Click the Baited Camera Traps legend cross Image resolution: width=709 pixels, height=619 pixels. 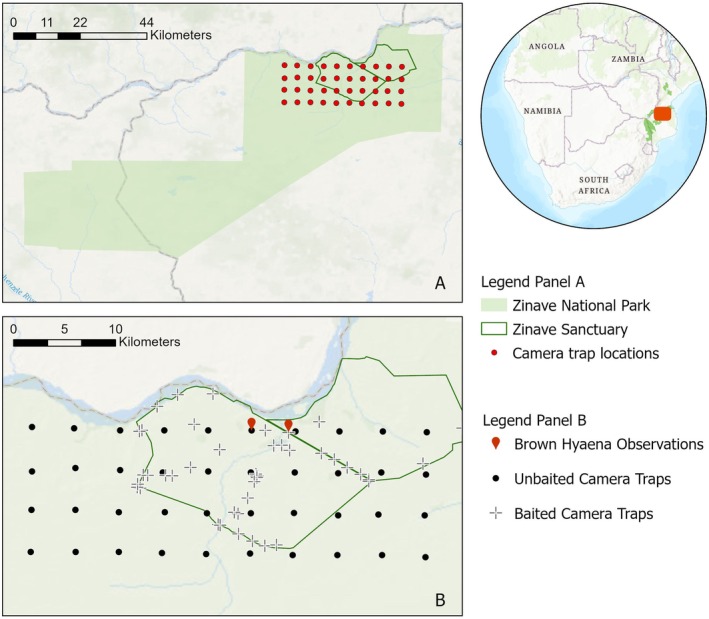[x=496, y=513]
